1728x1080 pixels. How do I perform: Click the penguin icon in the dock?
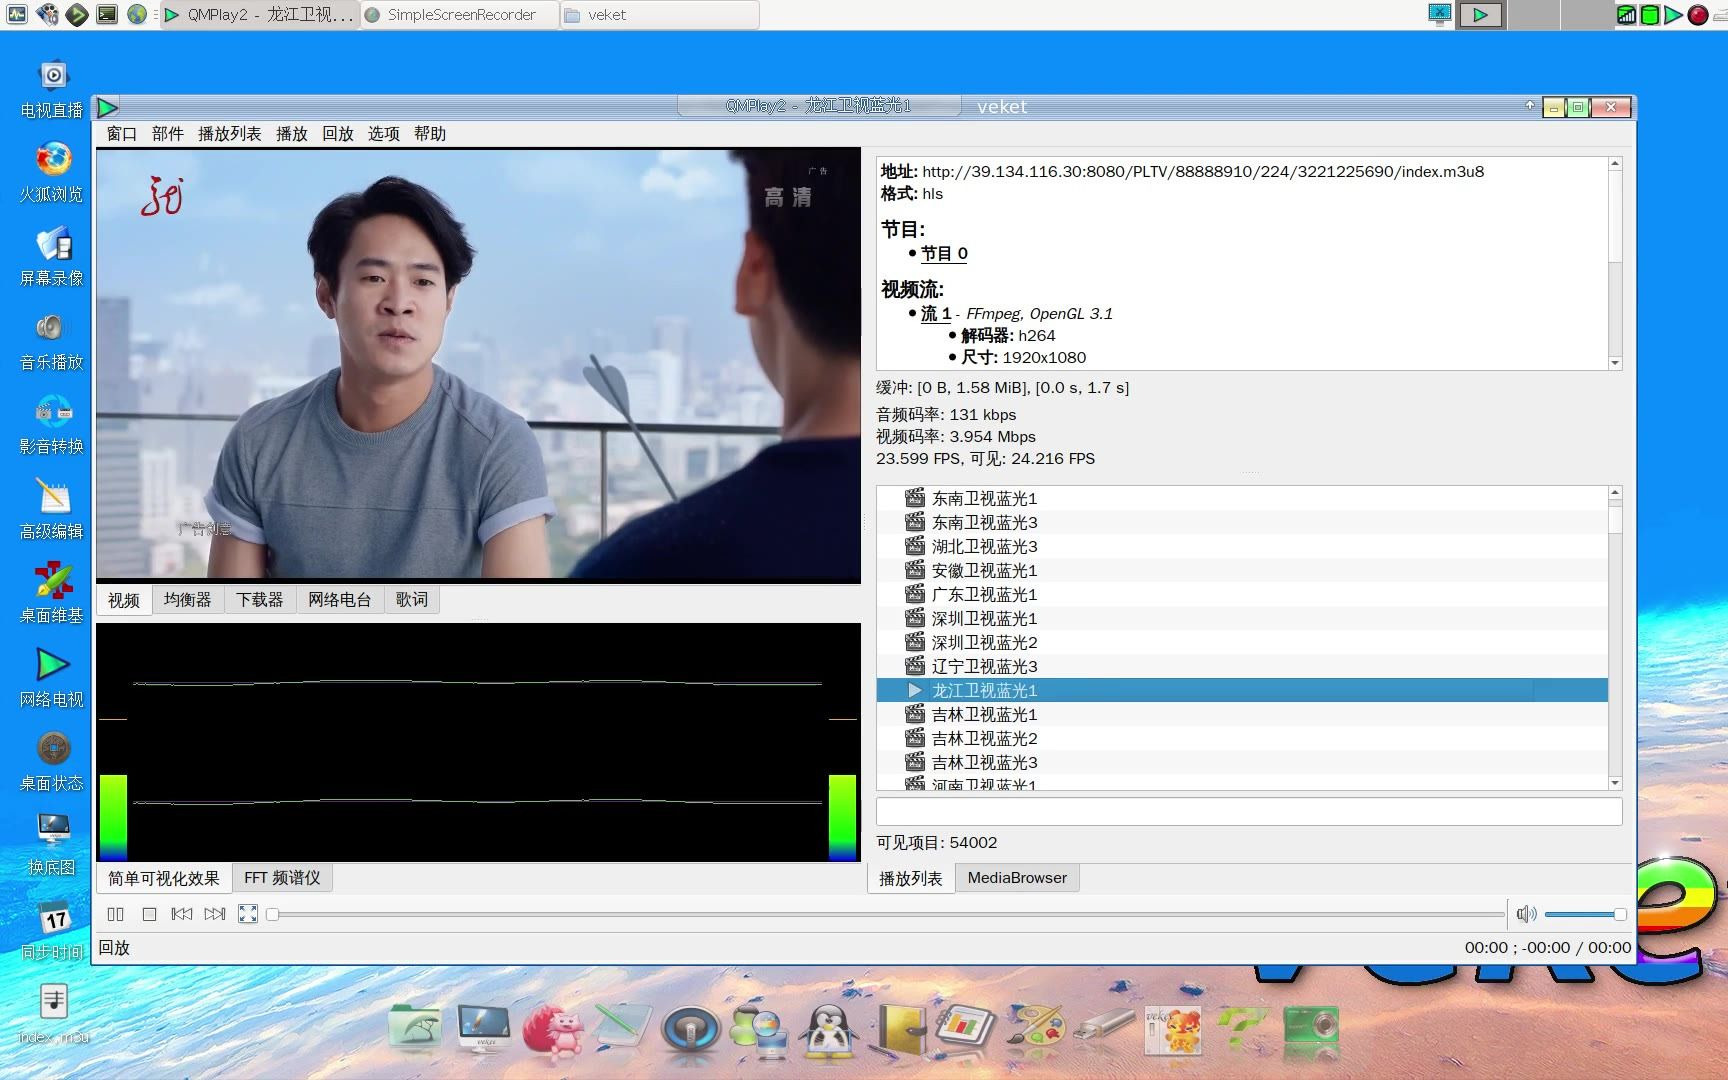point(830,1030)
